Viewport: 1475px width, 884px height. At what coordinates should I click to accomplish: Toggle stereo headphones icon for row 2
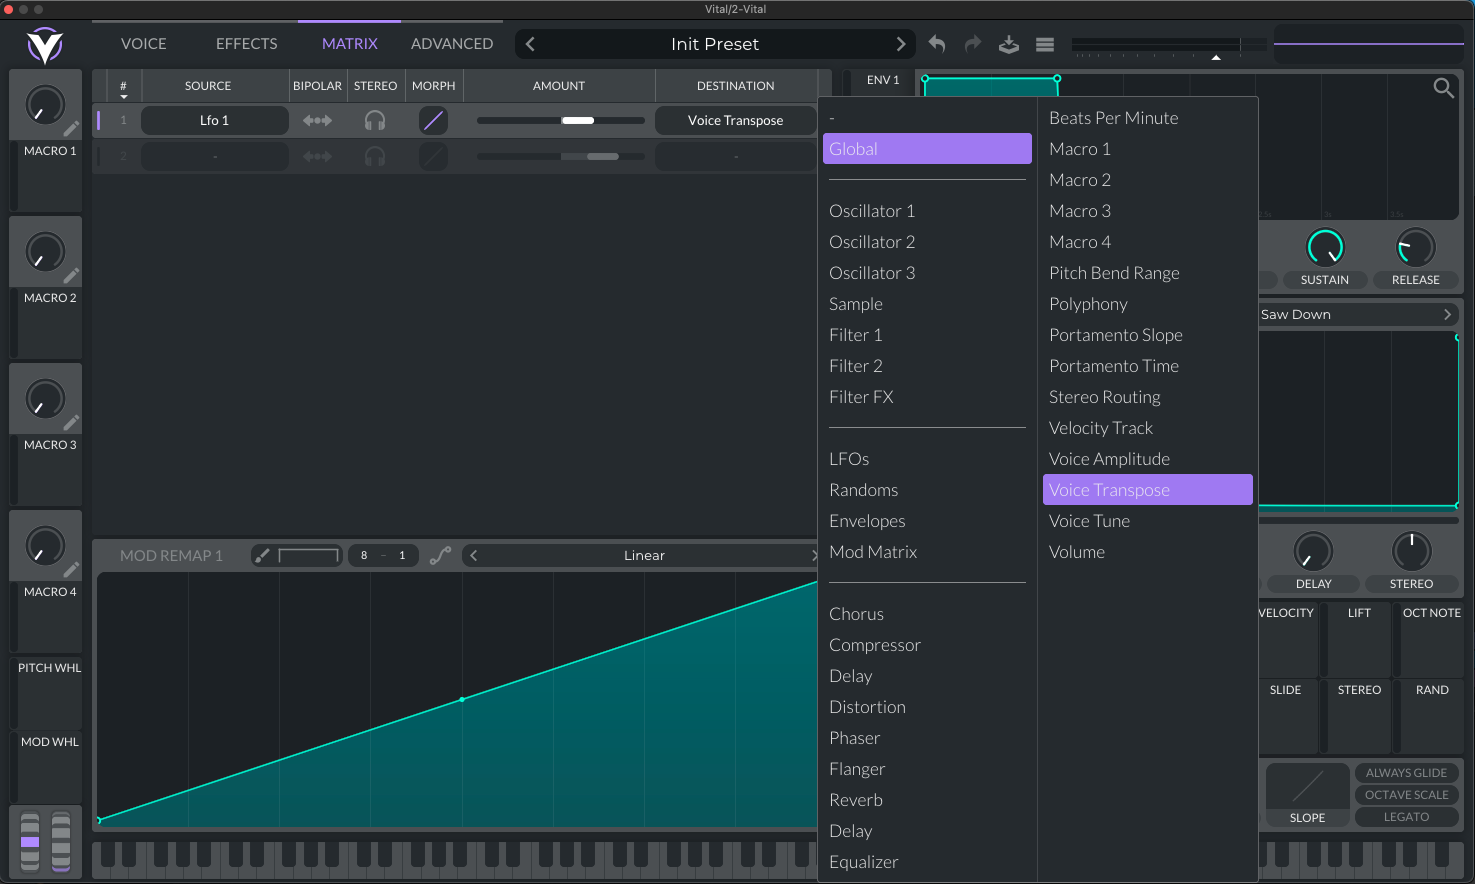(x=375, y=157)
